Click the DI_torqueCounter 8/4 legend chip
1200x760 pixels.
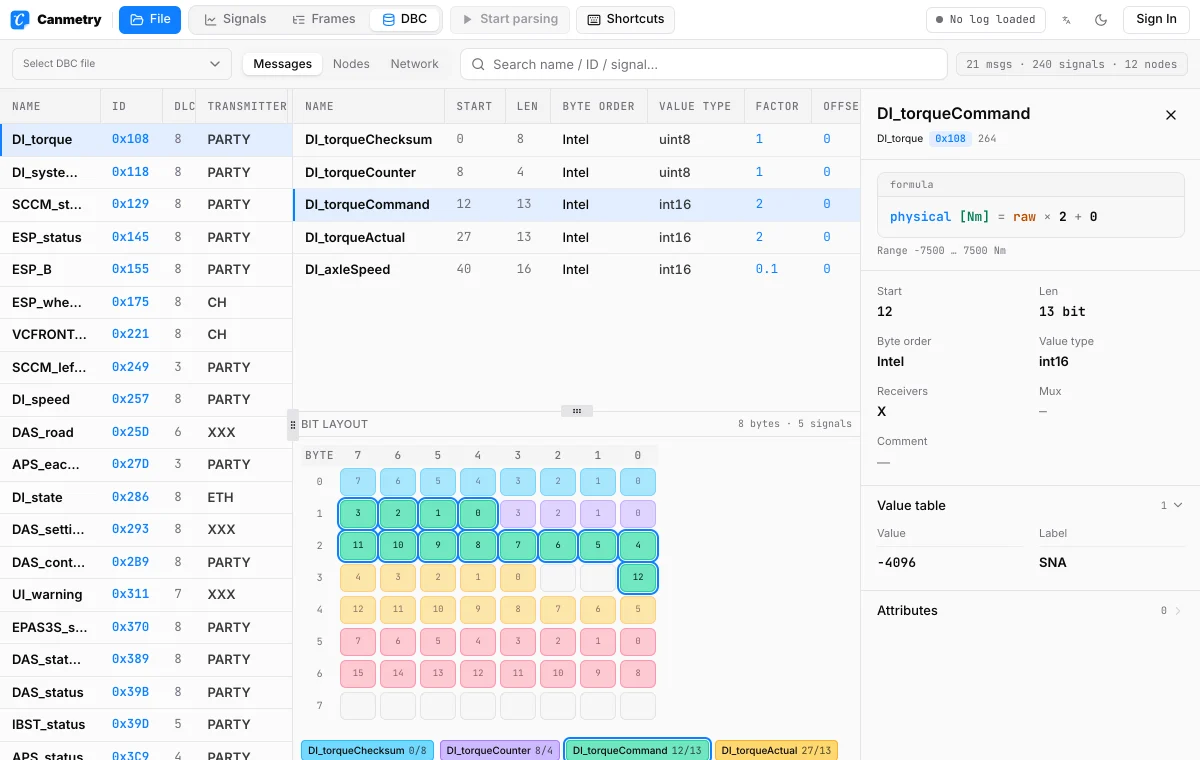(x=500, y=750)
